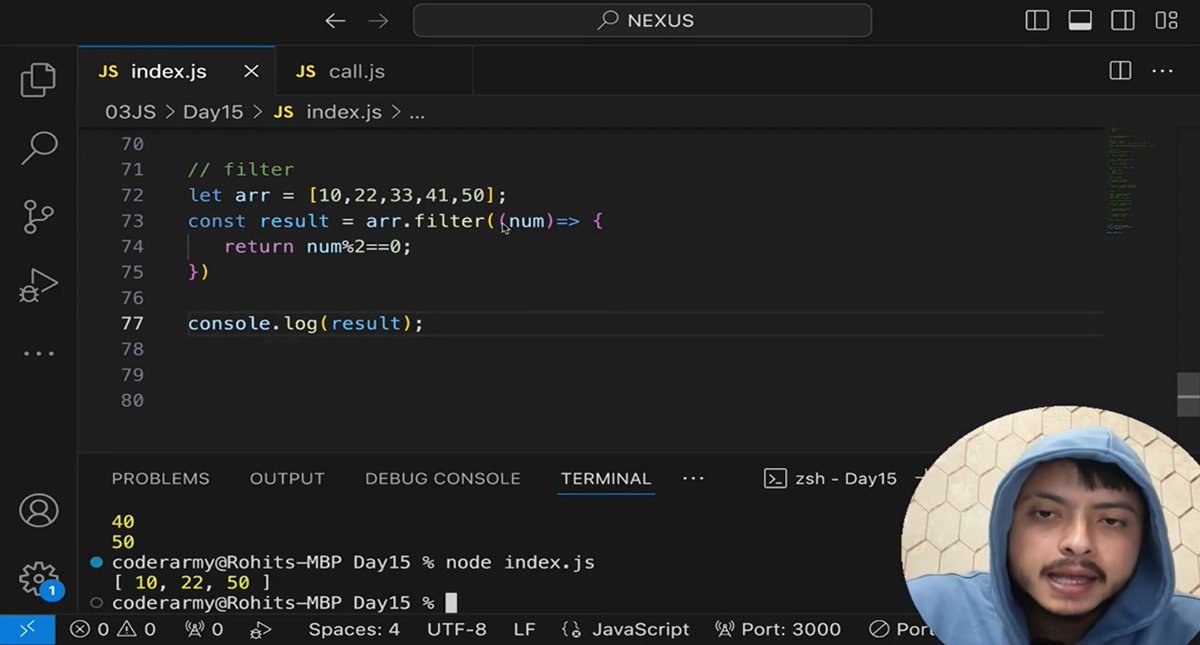The width and height of the screenshot is (1200, 645).
Task: Select the zsh - Day15 terminal instance
Action: point(830,478)
